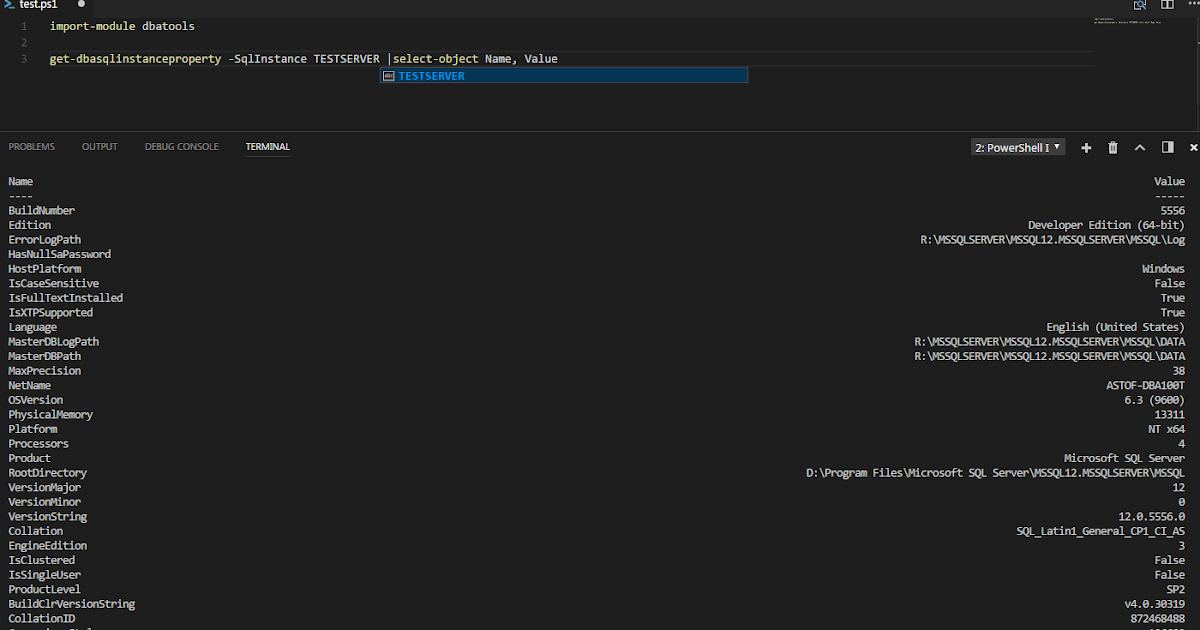Expand the 2: PowerShell dropdown arrow
This screenshot has width=1200, height=630.
point(1058,147)
